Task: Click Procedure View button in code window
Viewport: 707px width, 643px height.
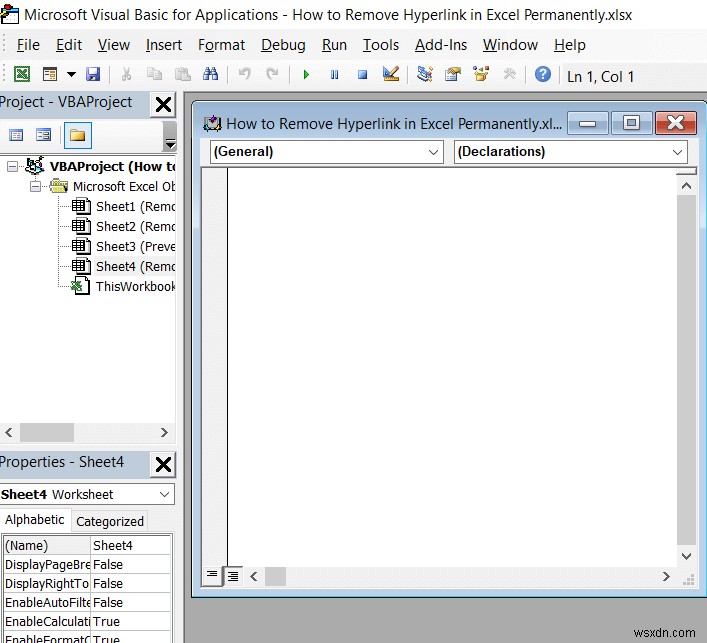Action: pos(211,575)
